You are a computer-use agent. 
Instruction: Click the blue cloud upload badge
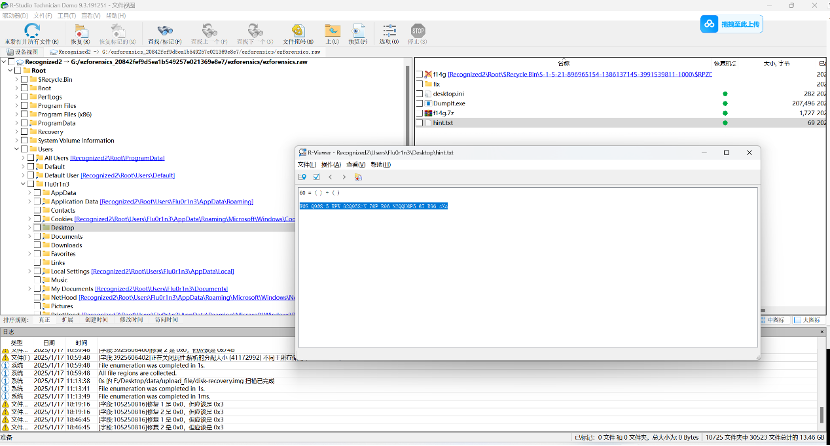[x=709, y=24]
